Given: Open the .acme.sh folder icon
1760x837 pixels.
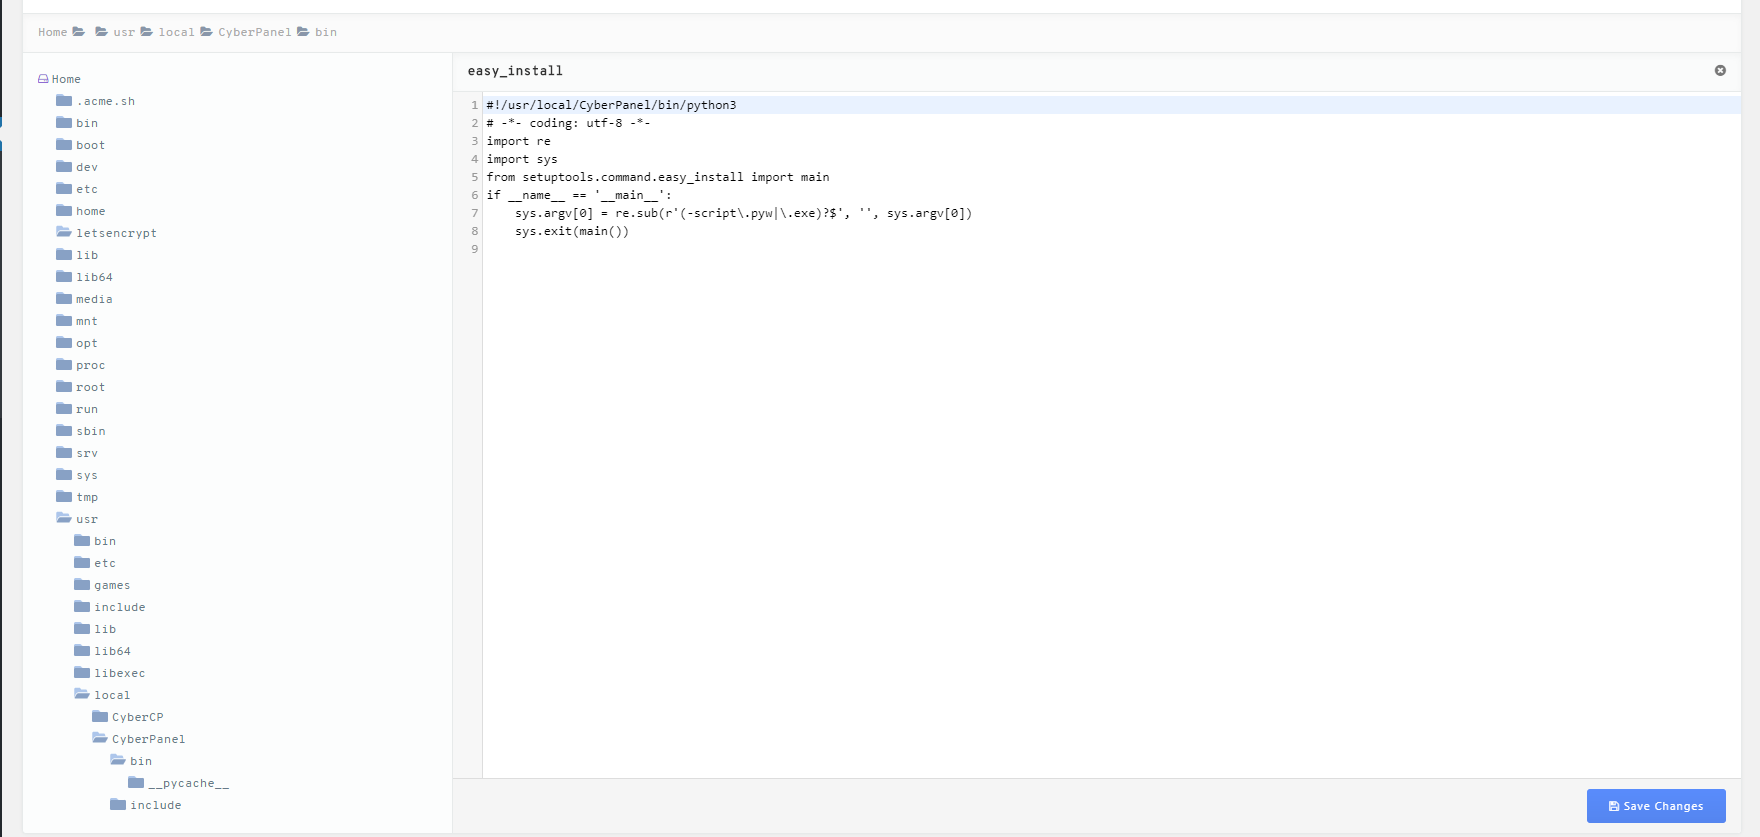Looking at the screenshot, I should click(64, 100).
